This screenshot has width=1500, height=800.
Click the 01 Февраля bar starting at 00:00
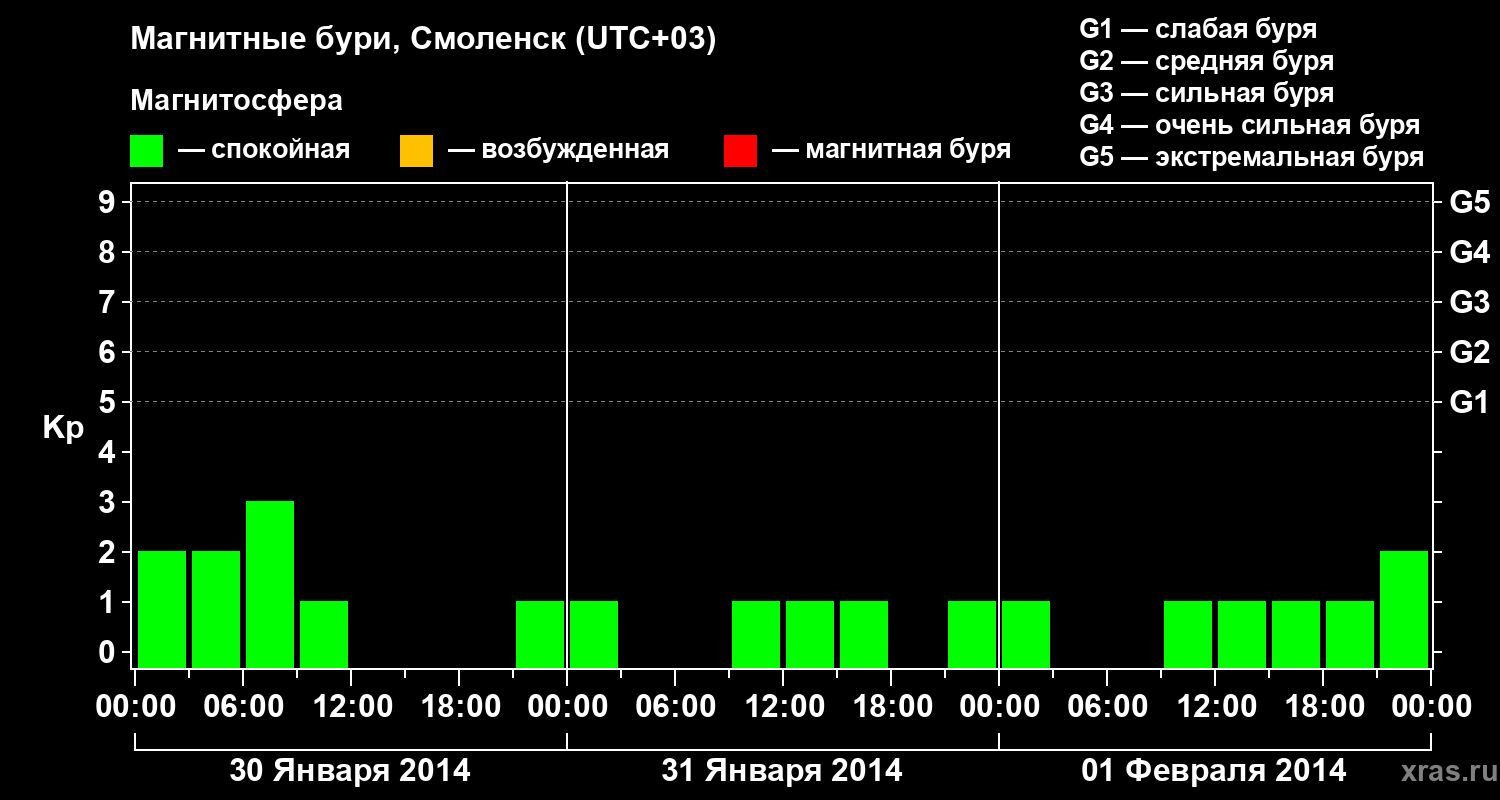coord(1026,634)
